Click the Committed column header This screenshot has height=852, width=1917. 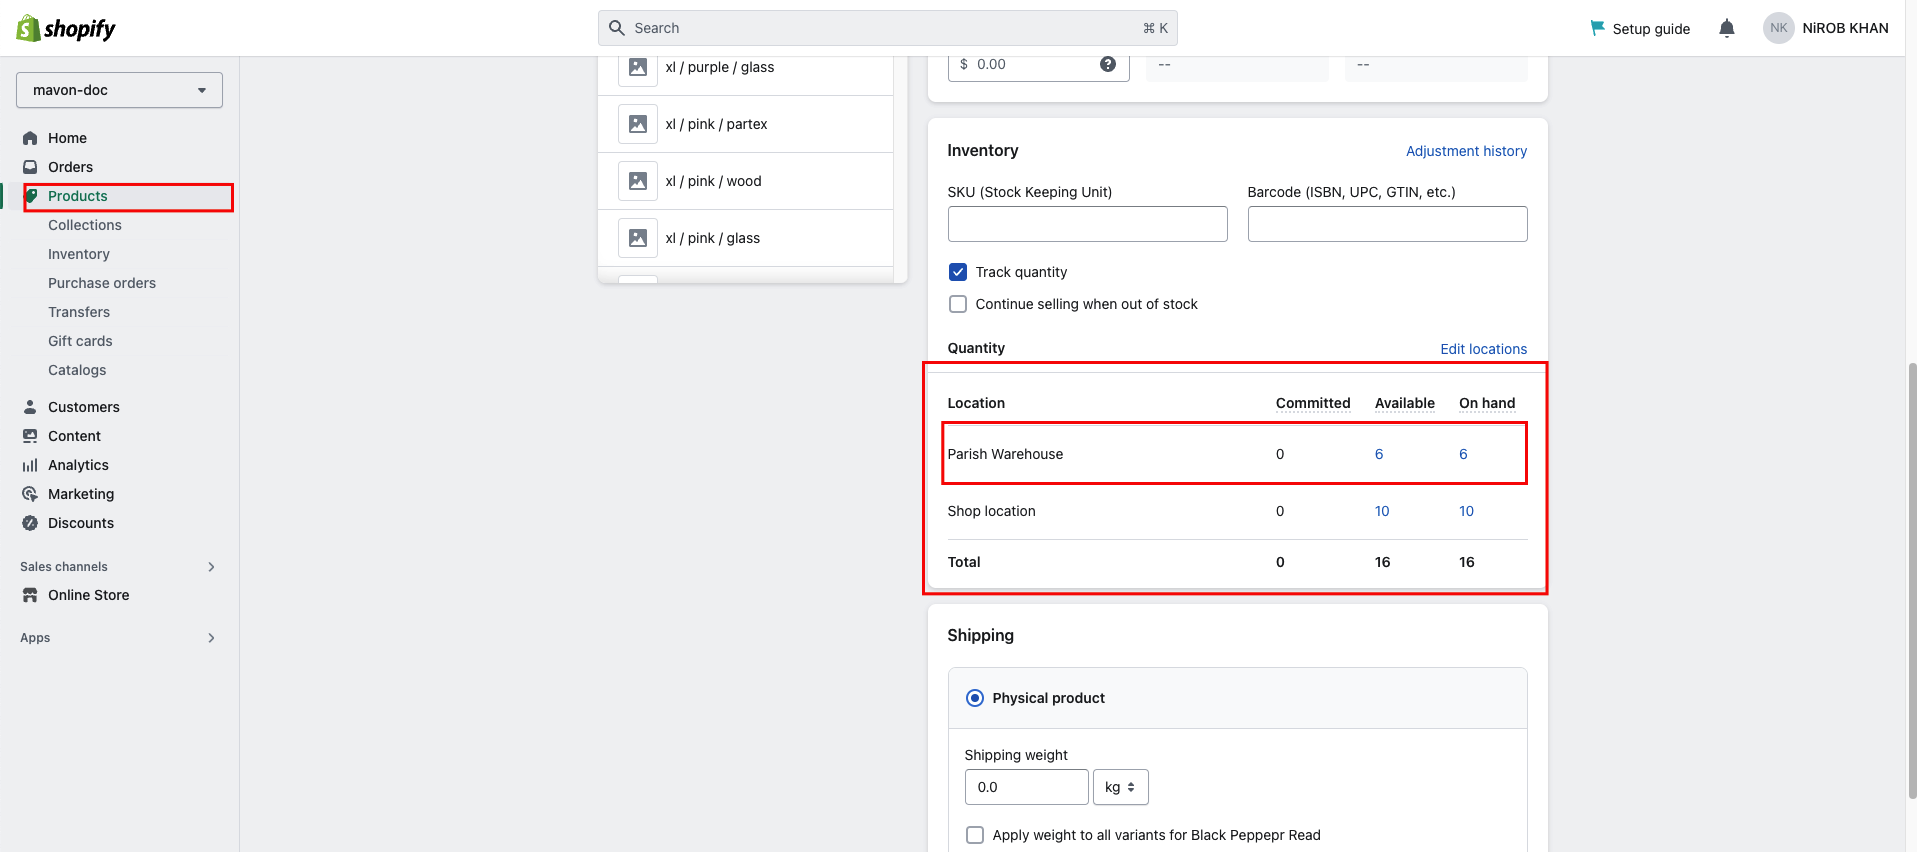click(1313, 403)
